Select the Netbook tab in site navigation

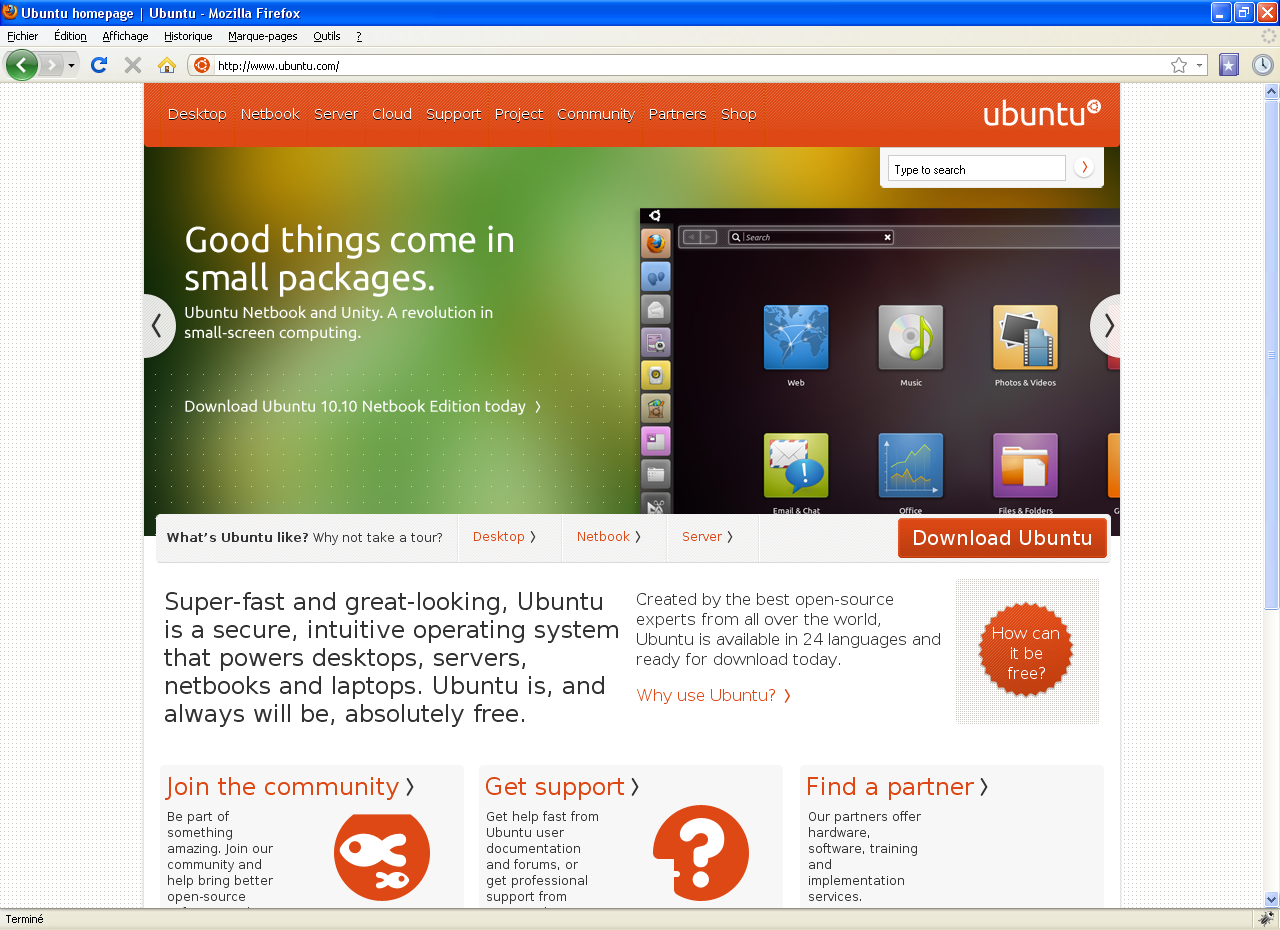point(270,114)
